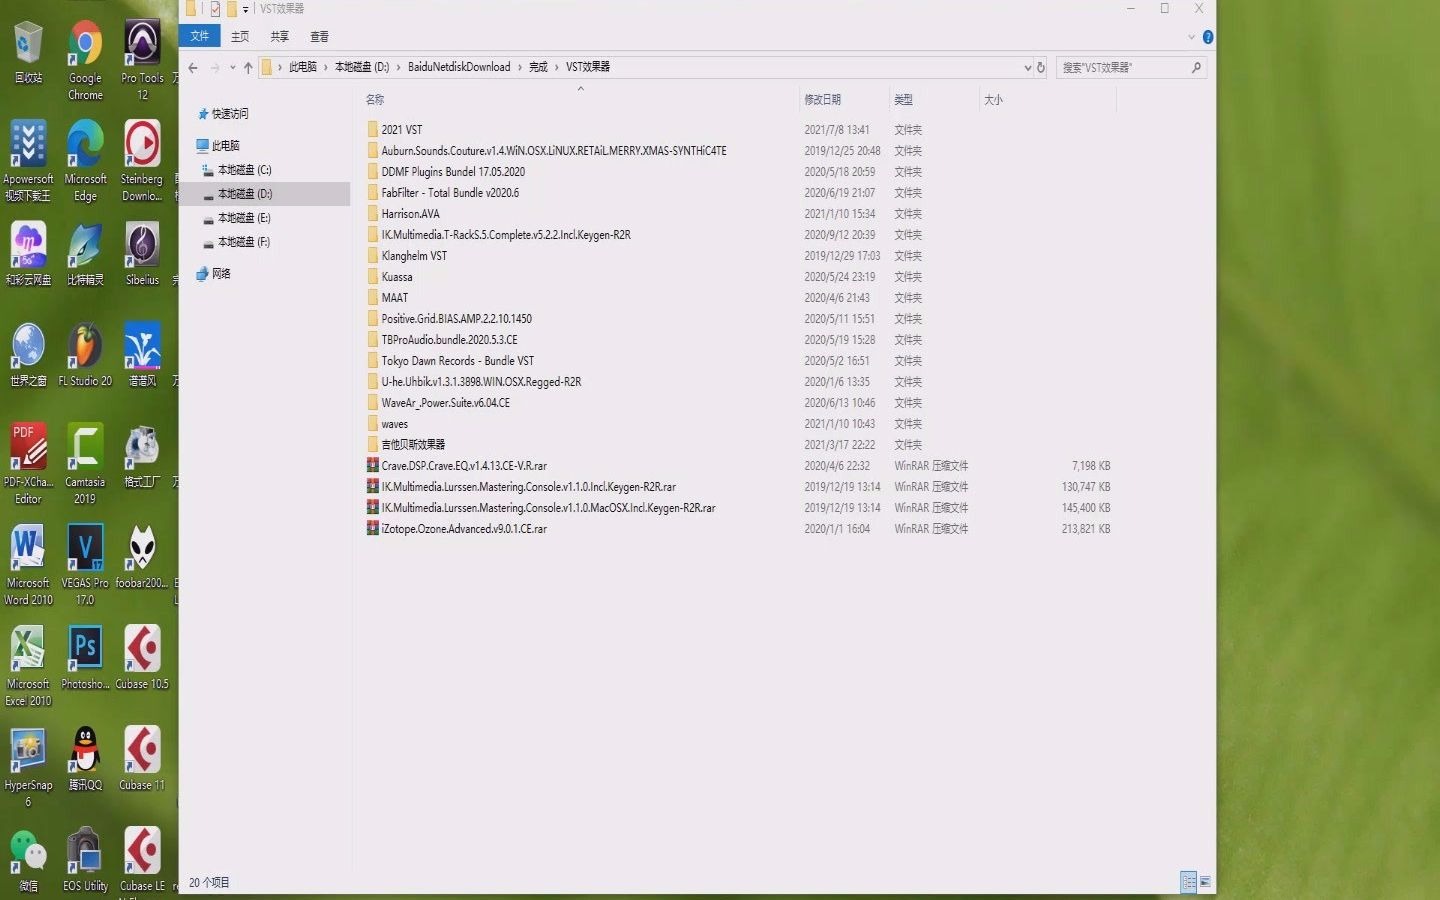Select iZotope.Ozone.Advanced.v9.0.1.CE.rar file
This screenshot has height=900, width=1440.
pos(464,529)
